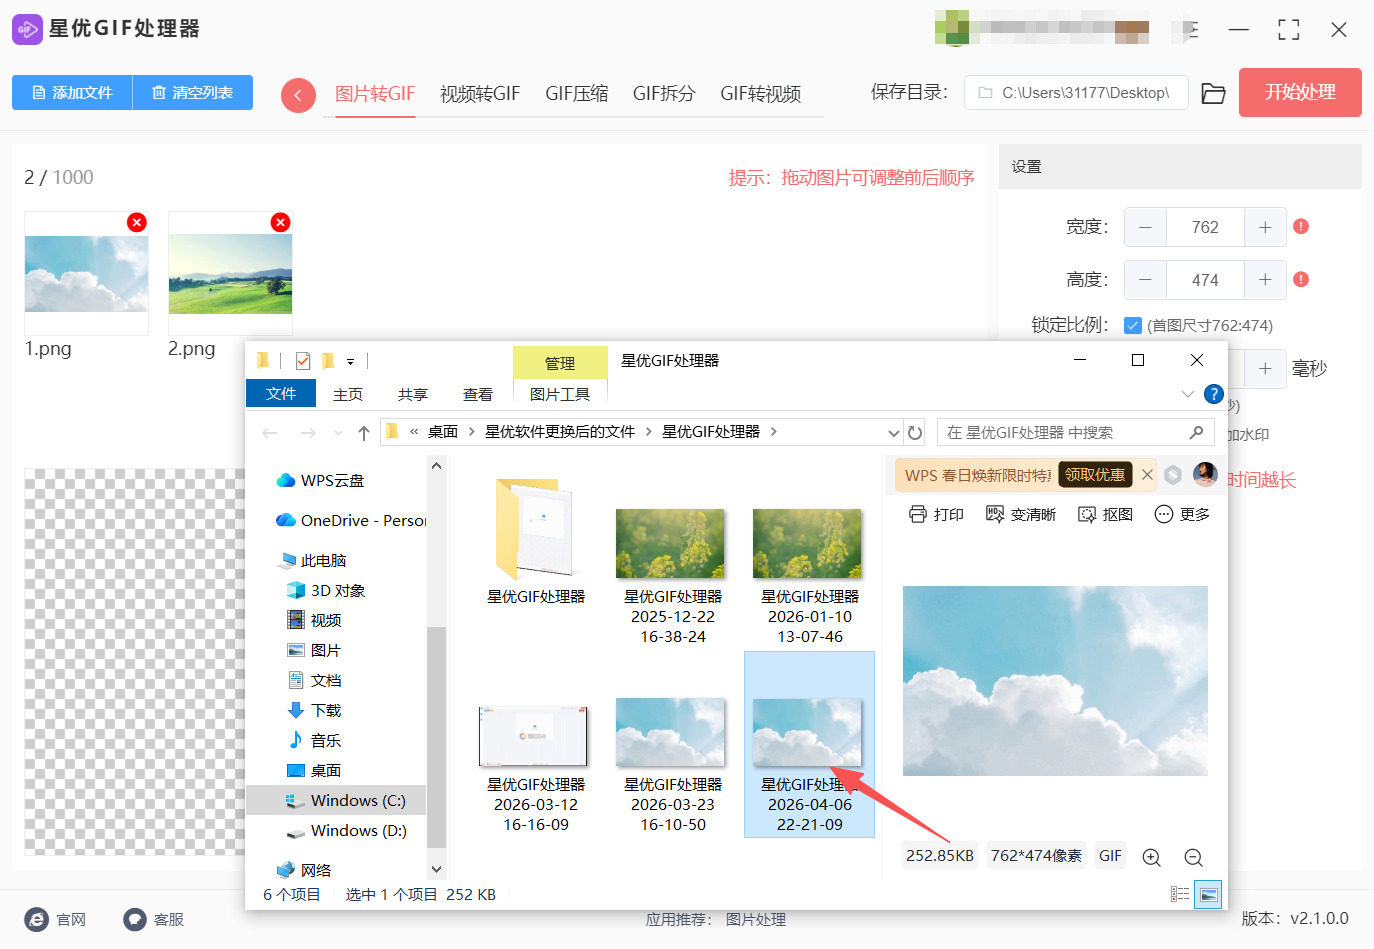Open the 查看 menu in Explorer
Screen dimensions: 1374x949
click(477, 394)
